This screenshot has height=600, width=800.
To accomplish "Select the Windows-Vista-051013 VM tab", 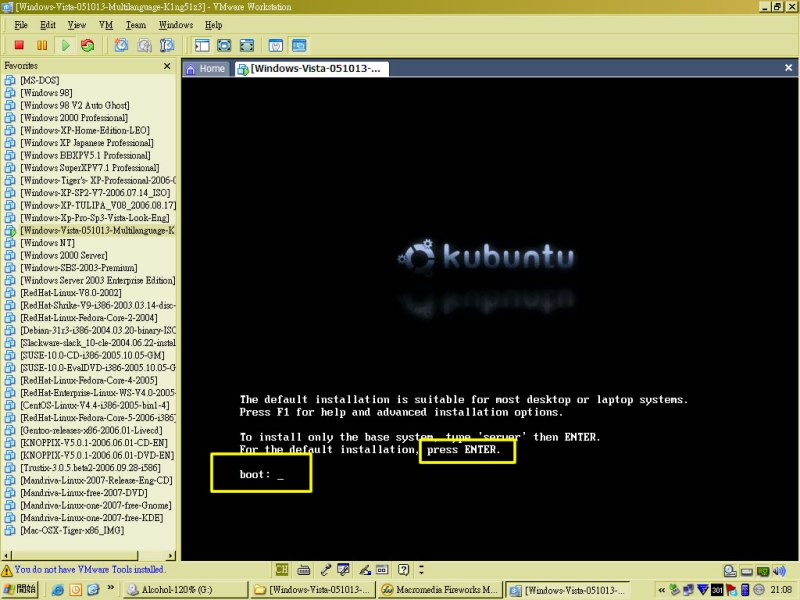I will coord(312,68).
